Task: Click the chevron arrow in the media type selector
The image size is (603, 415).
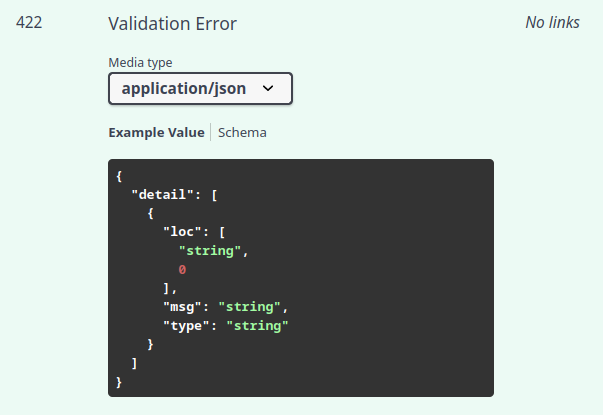Action: pos(268,88)
